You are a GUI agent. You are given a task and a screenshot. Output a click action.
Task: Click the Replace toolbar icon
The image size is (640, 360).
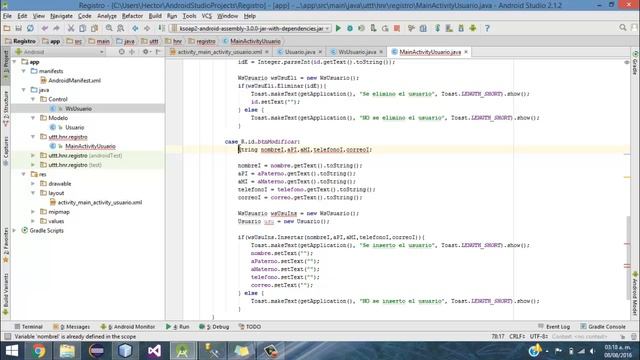click(121, 28)
